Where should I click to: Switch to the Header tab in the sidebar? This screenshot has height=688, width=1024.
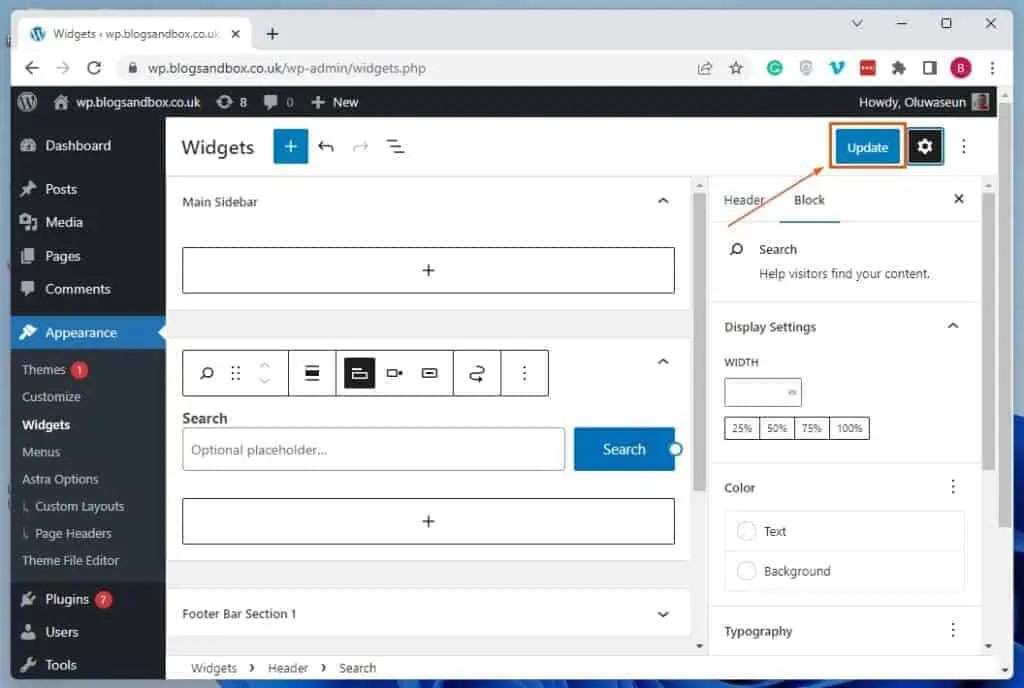(744, 200)
